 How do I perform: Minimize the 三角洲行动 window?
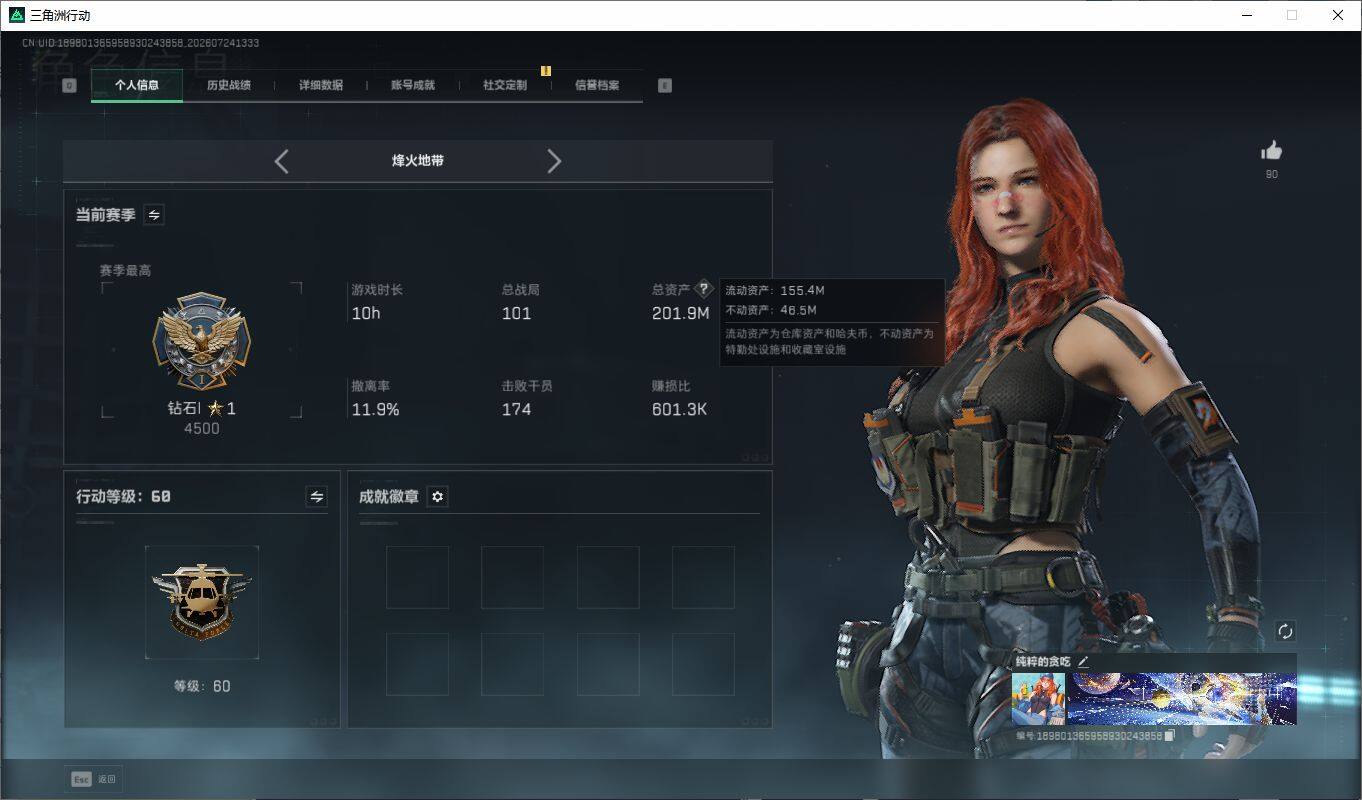pyautogui.click(x=1247, y=15)
